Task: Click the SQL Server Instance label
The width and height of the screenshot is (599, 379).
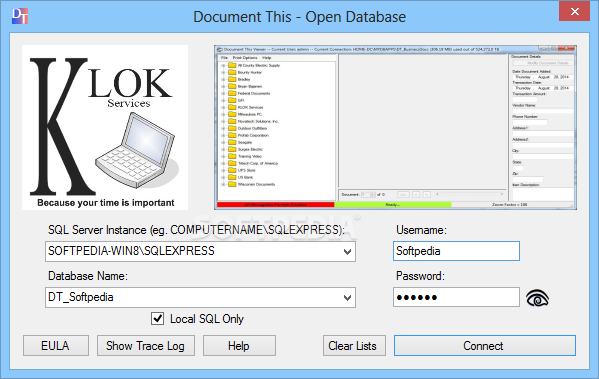Action: (x=196, y=230)
